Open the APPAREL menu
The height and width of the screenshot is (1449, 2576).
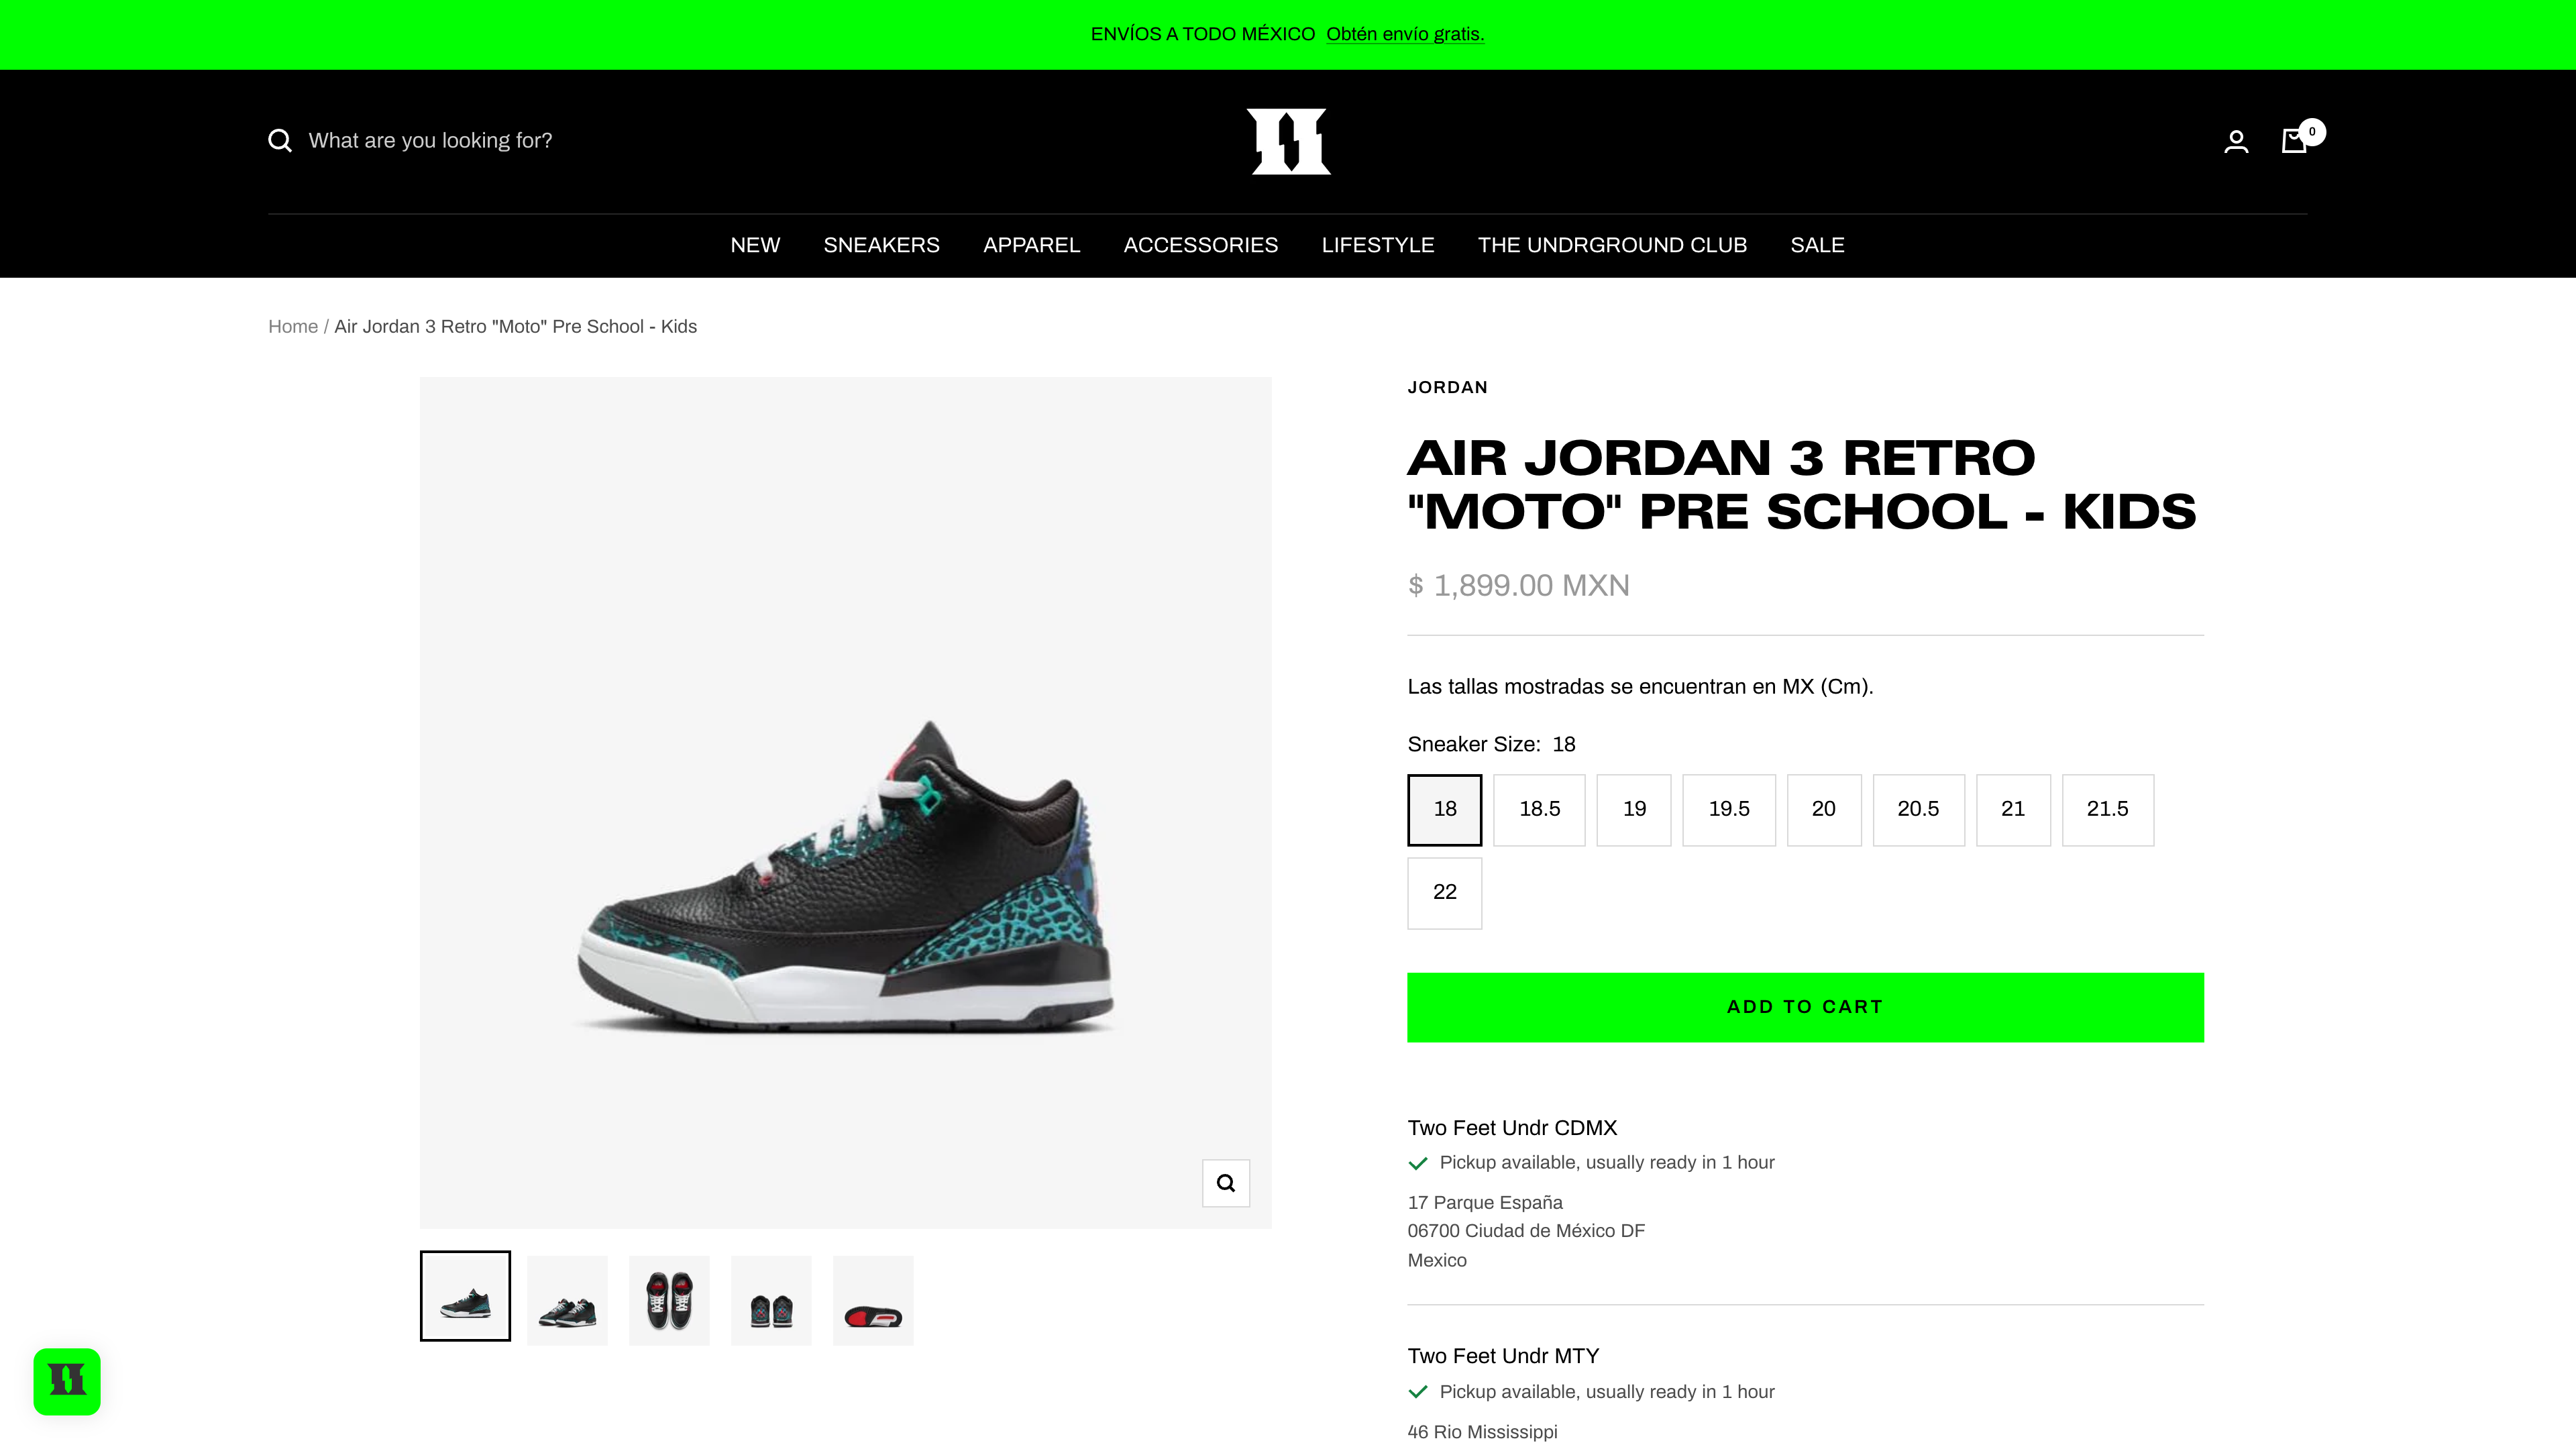[x=1031, y=245]
